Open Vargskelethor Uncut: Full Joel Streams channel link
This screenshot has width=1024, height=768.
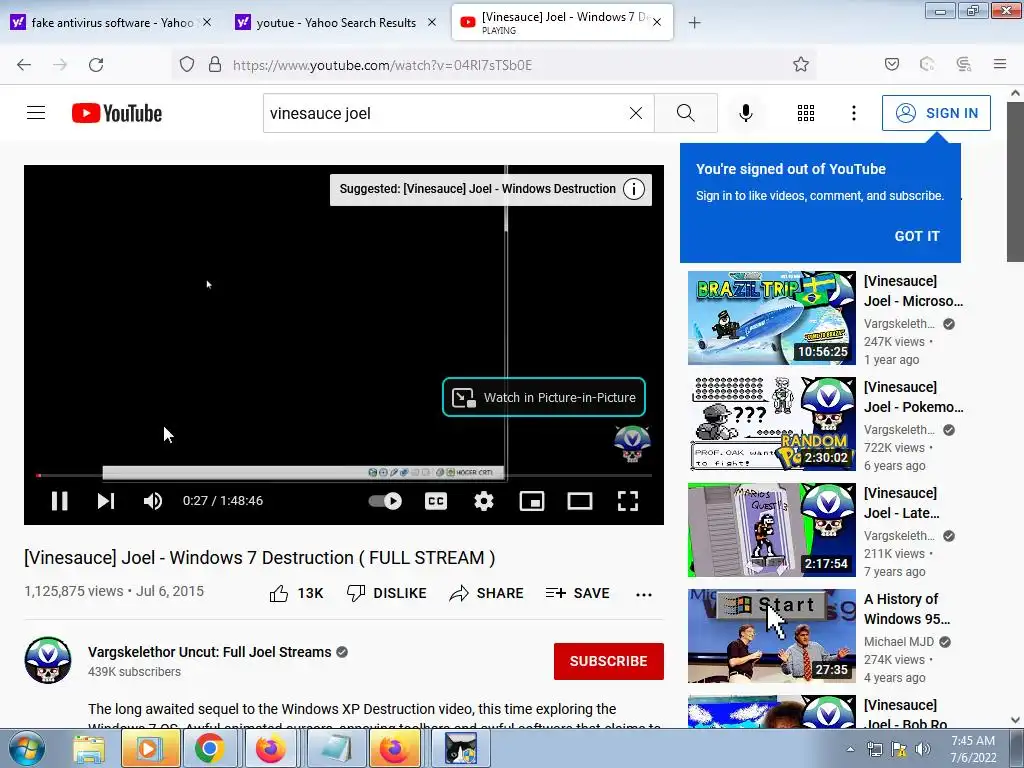210,652
